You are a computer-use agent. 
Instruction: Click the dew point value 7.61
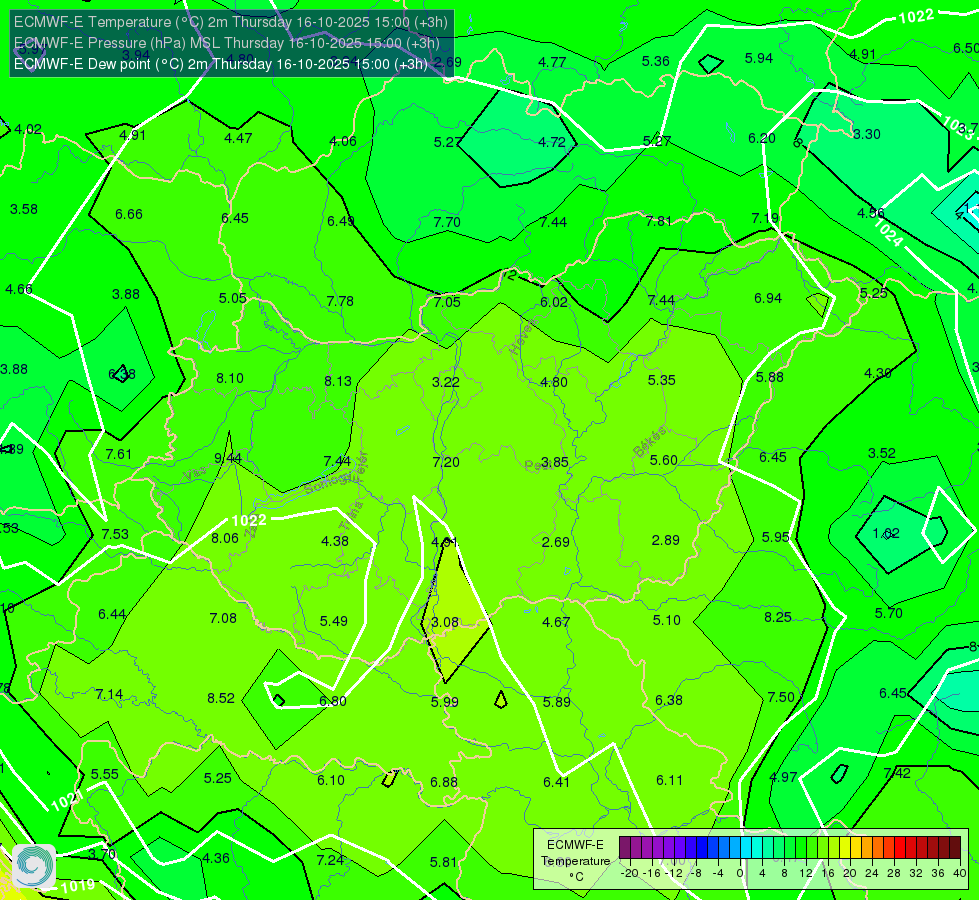pyautogui.click(x=119, y=455)
